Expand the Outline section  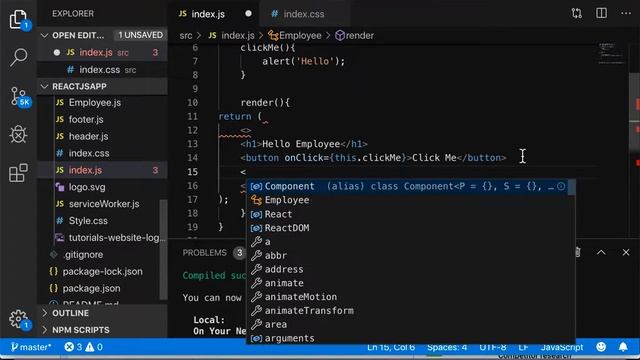102,313
